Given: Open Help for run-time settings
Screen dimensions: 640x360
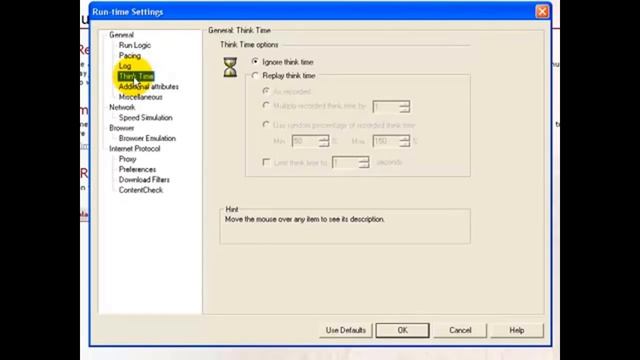Looking at the screenshot, I should click(x=517, y=330).
